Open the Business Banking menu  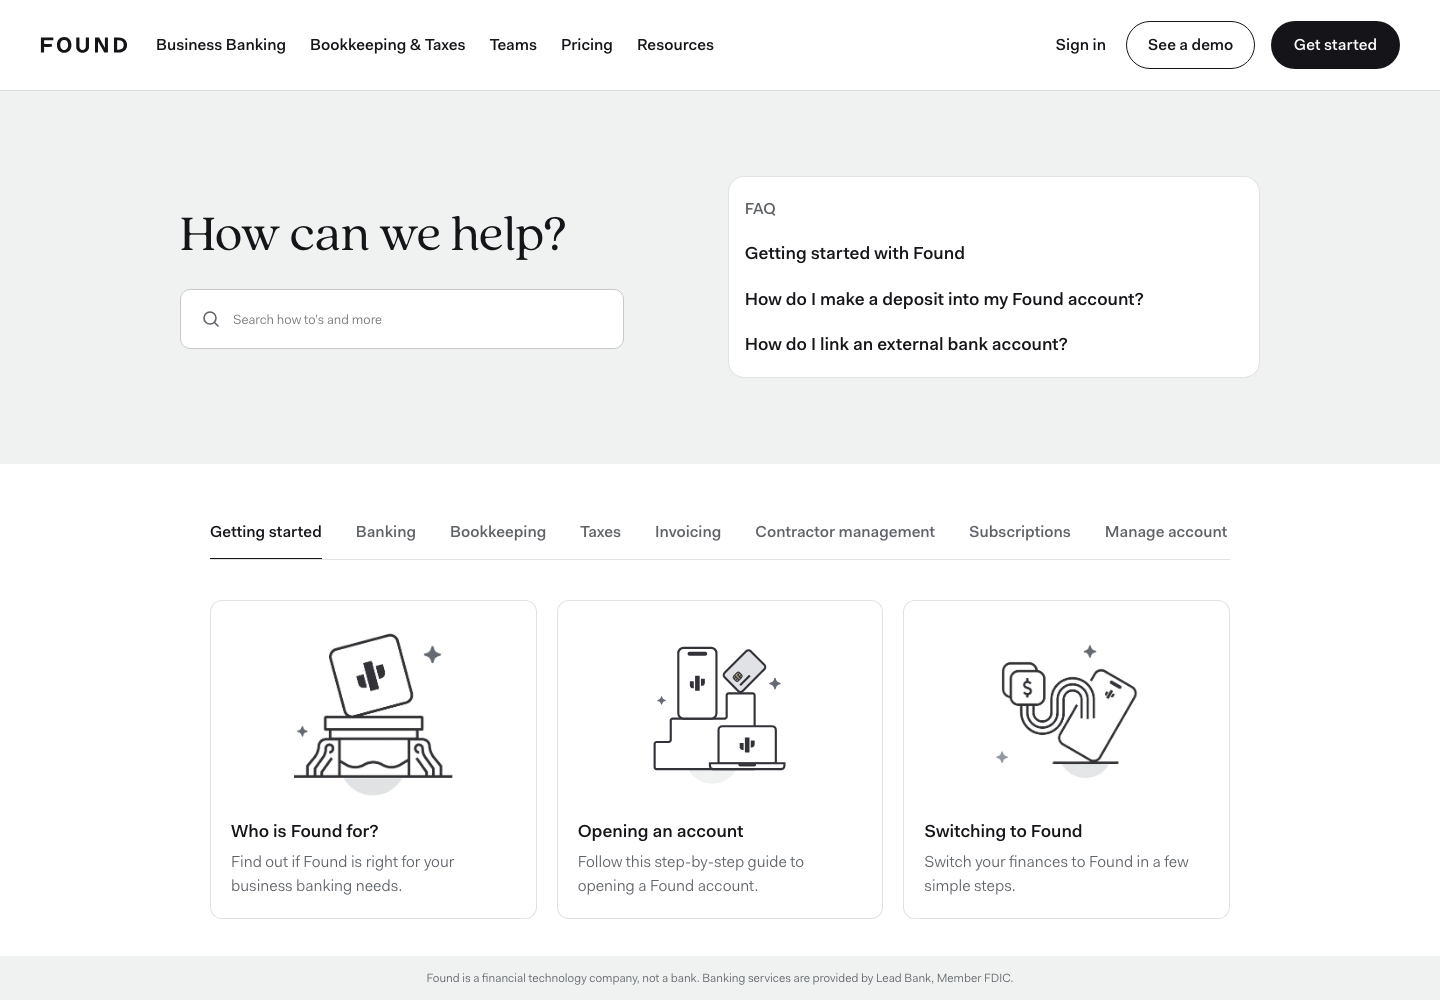click(x=221, y=45)
